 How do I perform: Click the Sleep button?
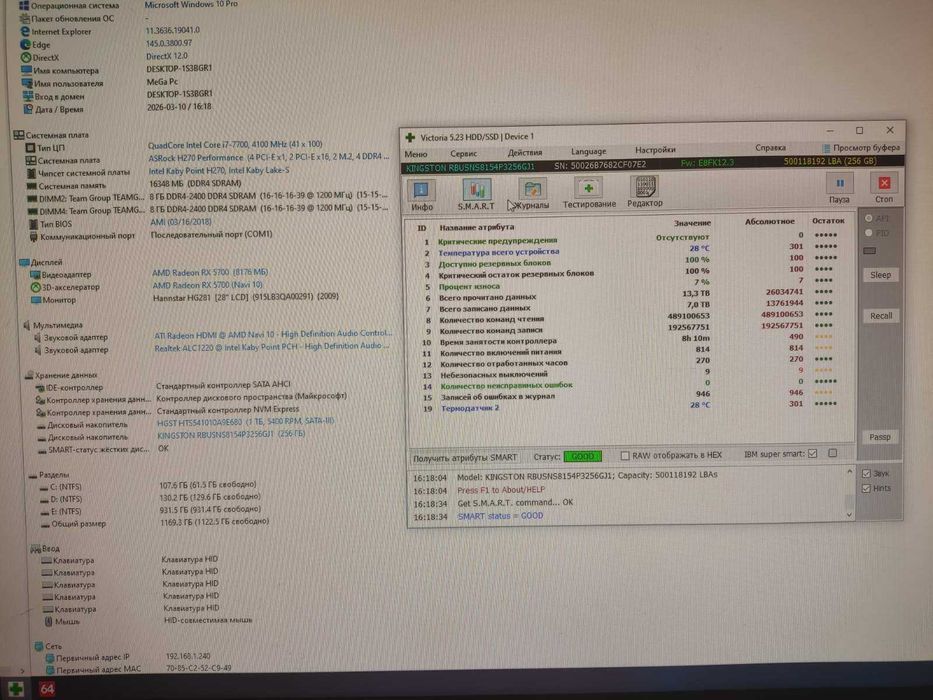(881, 275)
